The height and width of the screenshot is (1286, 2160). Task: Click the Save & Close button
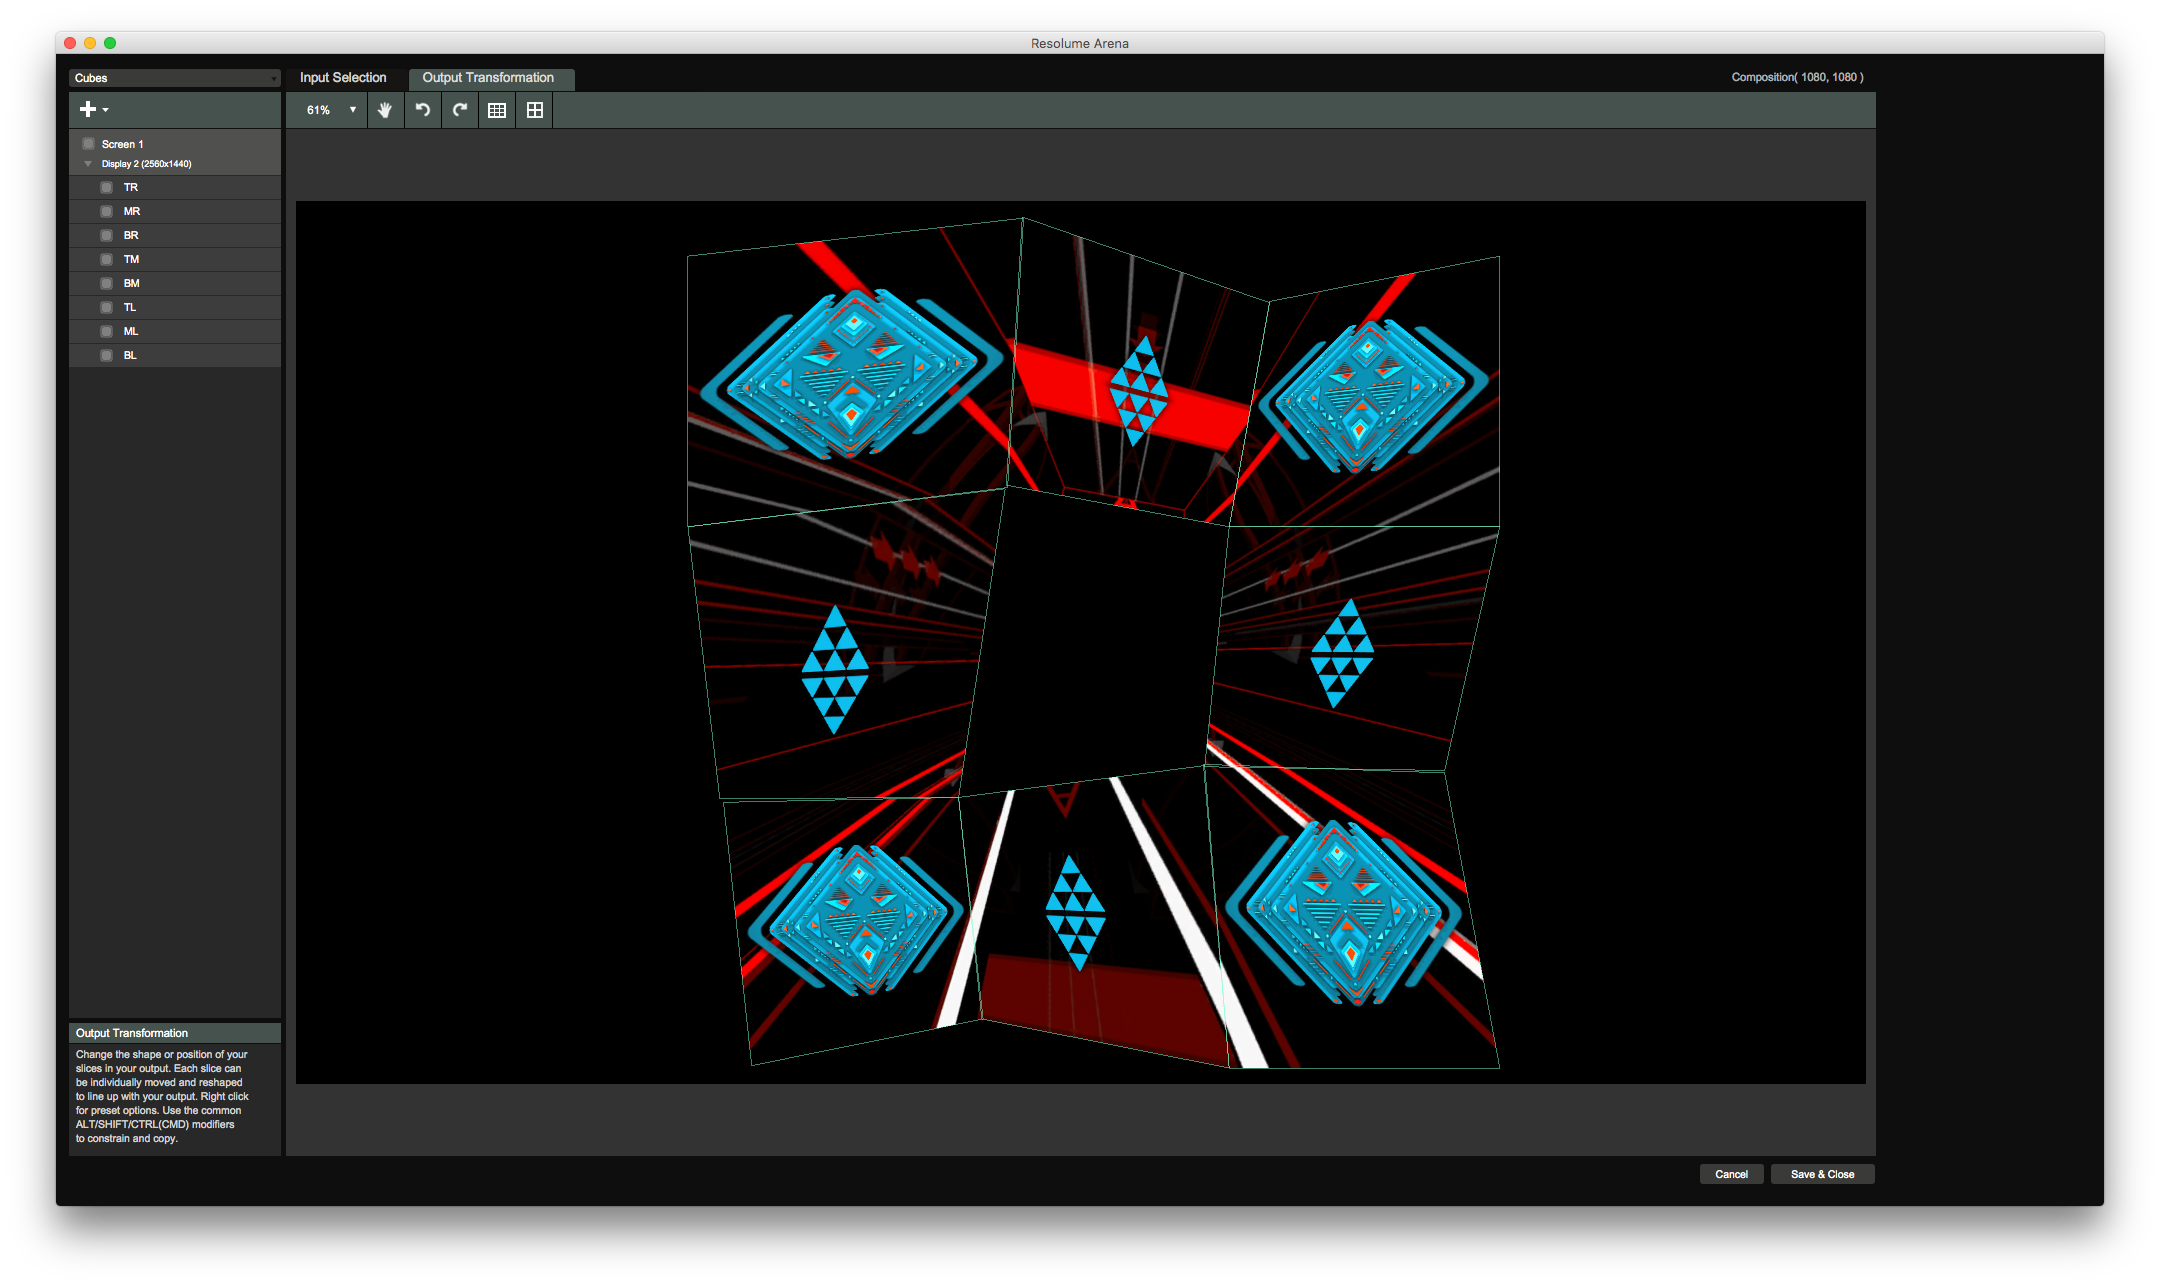[x=1822, y=1174]
